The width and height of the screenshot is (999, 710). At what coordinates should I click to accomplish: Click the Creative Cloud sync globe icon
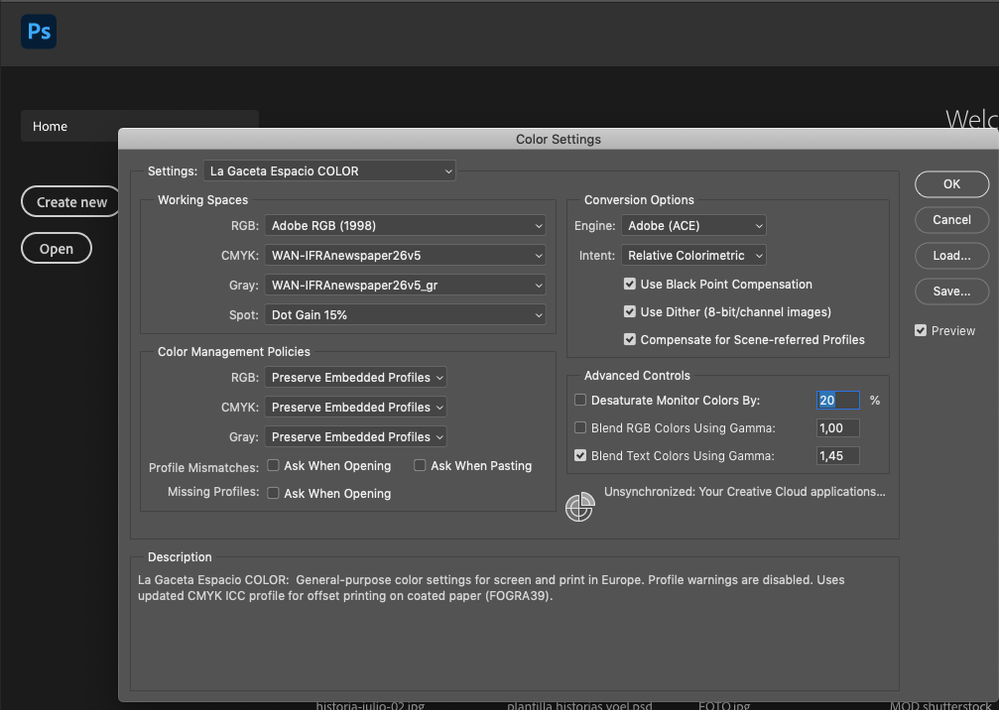[580, 507]
